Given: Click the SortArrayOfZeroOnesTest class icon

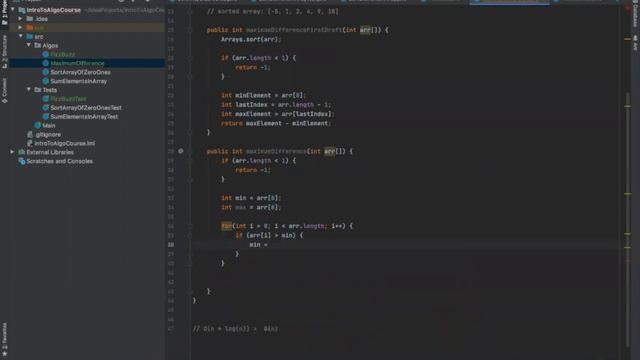Looking at the screenshot, I should click(46, 108).
